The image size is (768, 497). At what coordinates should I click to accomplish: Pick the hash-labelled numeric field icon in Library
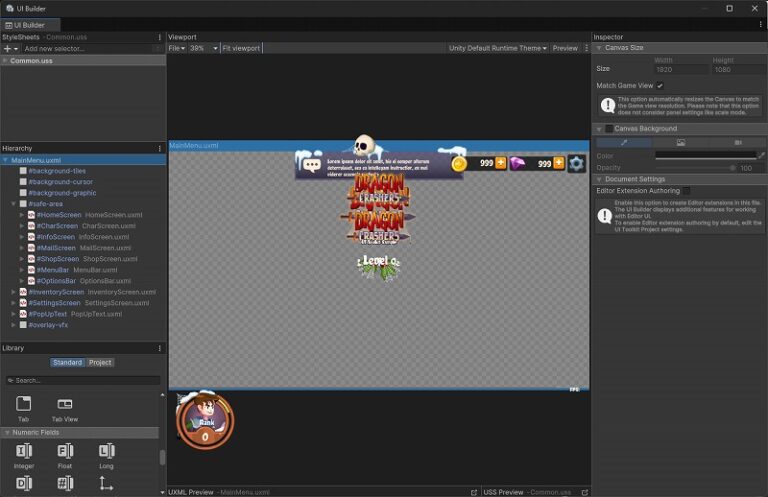(x=65, y=484)
